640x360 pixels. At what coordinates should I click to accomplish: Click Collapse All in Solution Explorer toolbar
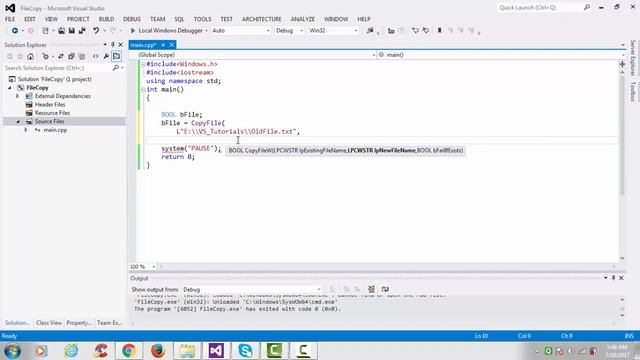tap(71, 56)
